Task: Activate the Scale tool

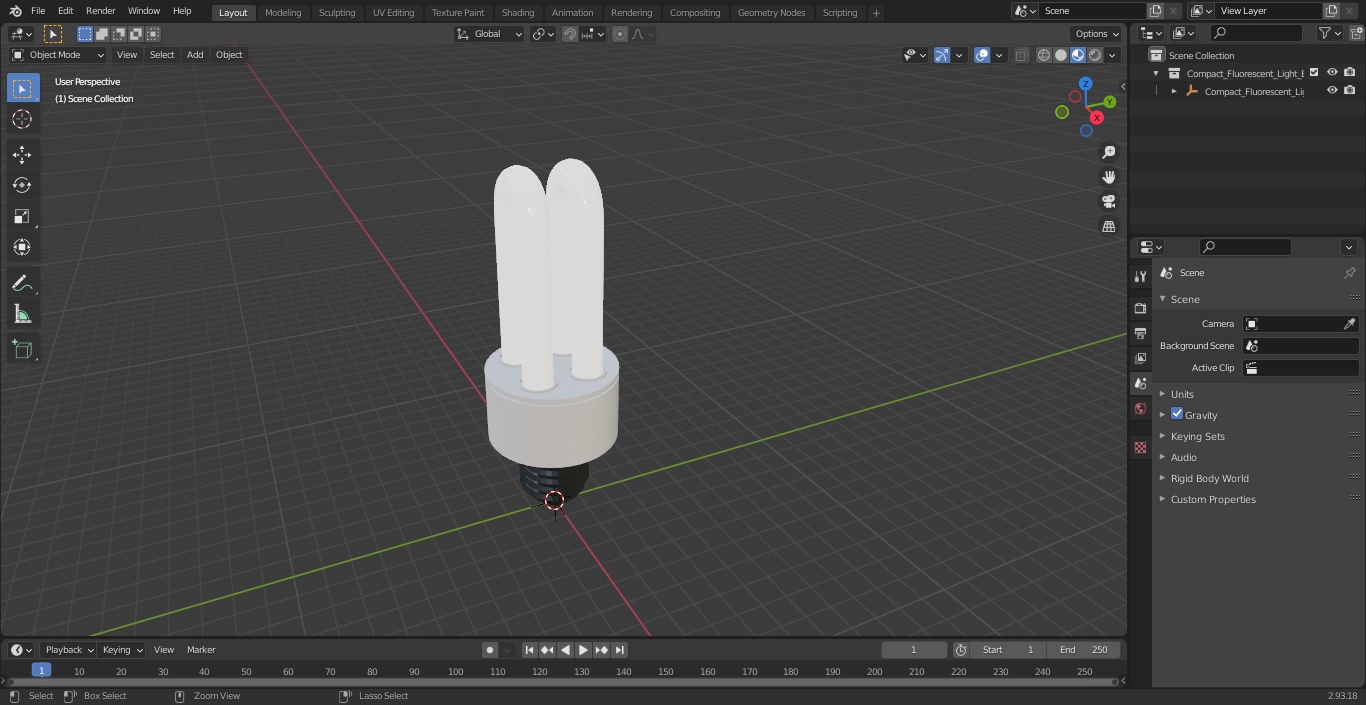Action: tap(22, 216)
